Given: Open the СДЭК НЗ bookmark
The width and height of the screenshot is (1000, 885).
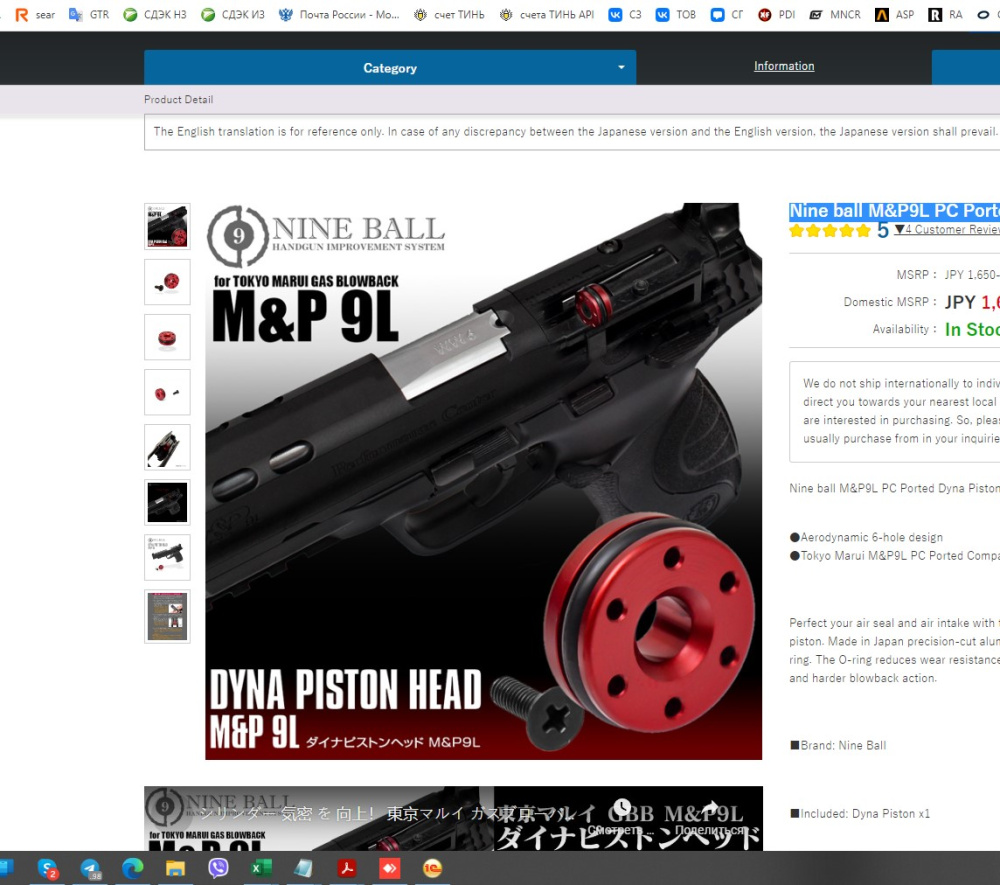Looking at the screenshot, I should click(x=155, y=15).
